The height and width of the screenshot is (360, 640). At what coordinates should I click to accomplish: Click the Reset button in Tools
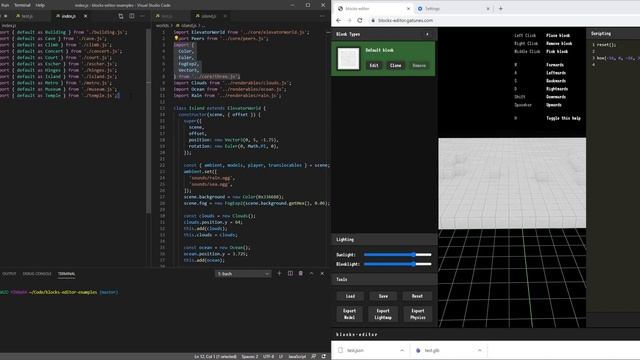click(417, 296)
